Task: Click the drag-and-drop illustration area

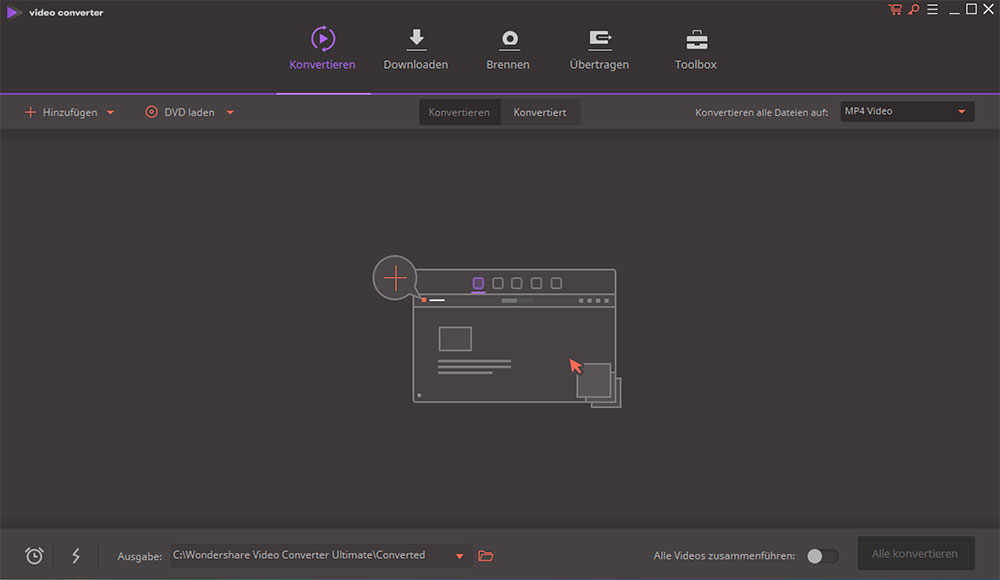Action: point(497,332)
